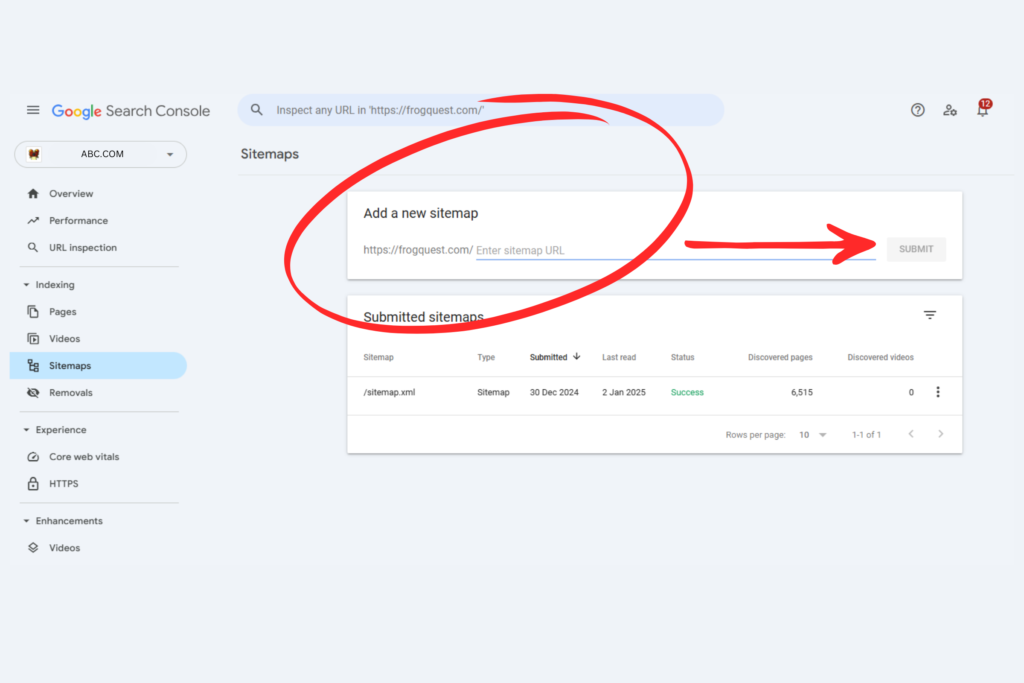Click the Sitemap column header

[378, 357]
